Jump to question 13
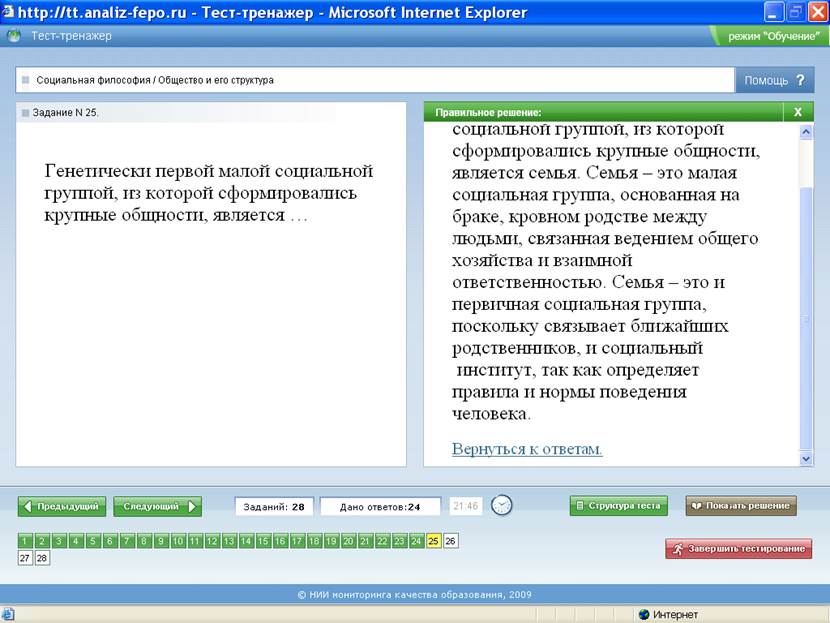The image size is (830, 623). click(229, 541)
